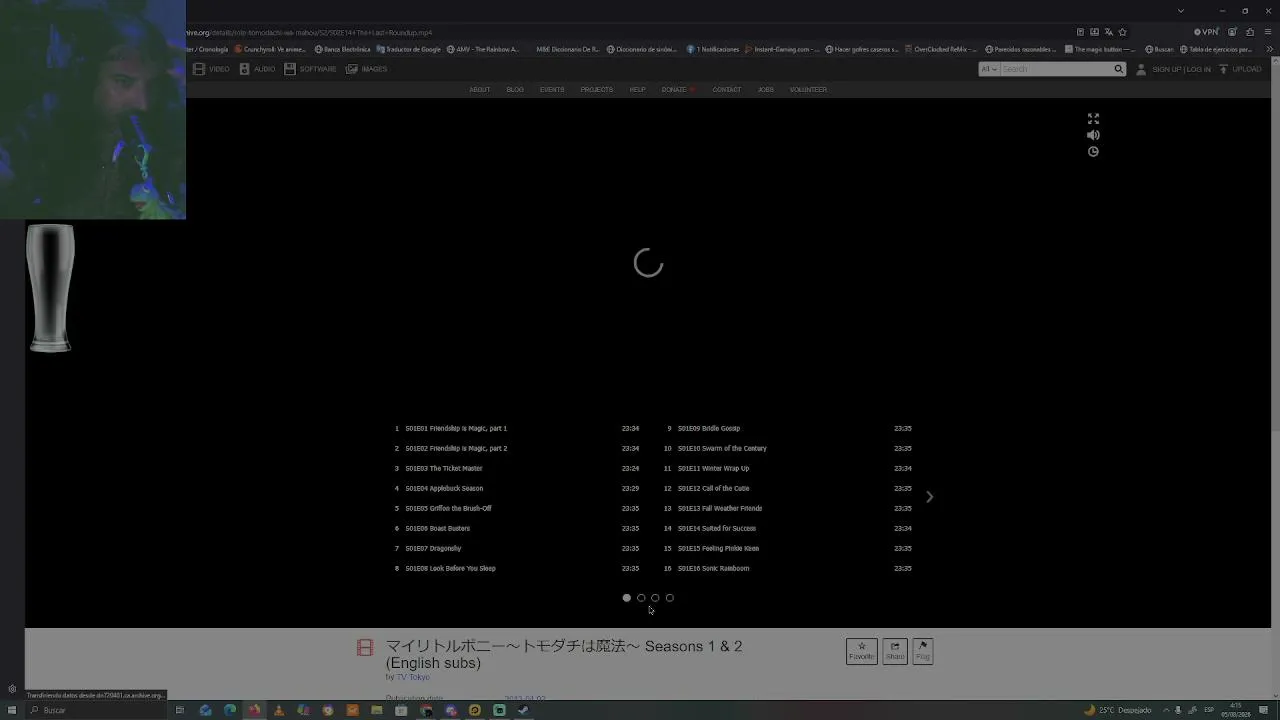Show the second page of the episode list
This screenshot has height=720, width=1280.
(641, 598)
